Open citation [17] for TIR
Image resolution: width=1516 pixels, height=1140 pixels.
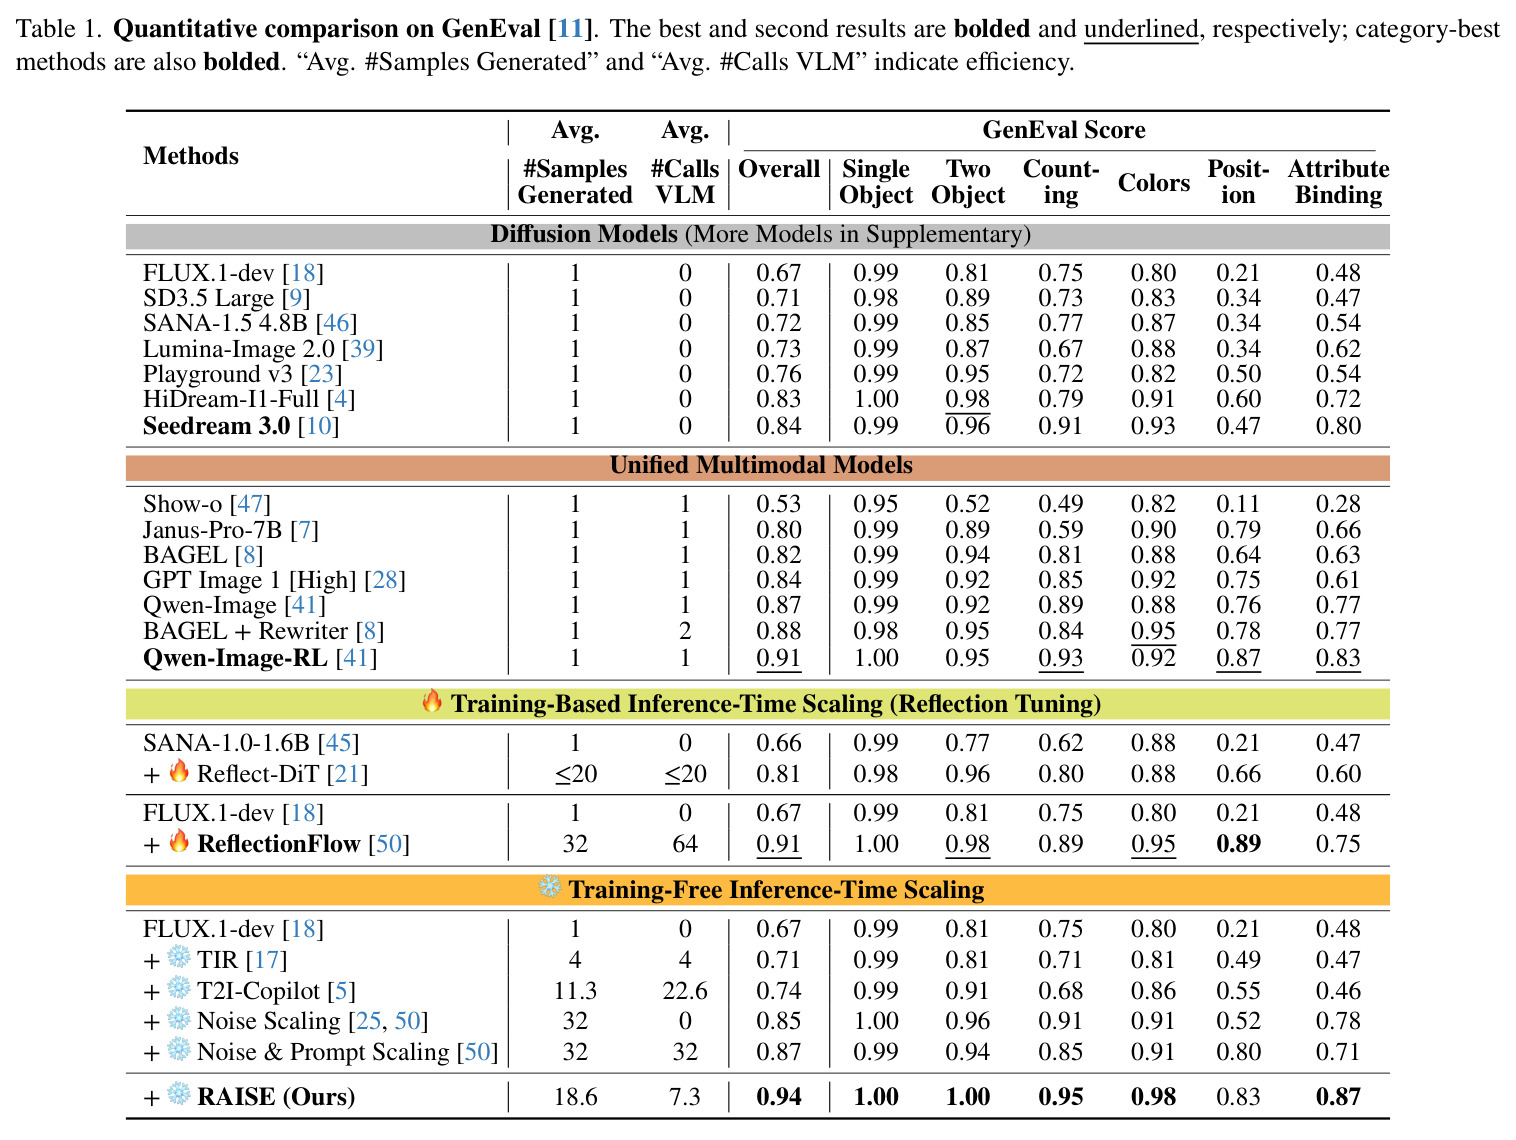point(267,960)
